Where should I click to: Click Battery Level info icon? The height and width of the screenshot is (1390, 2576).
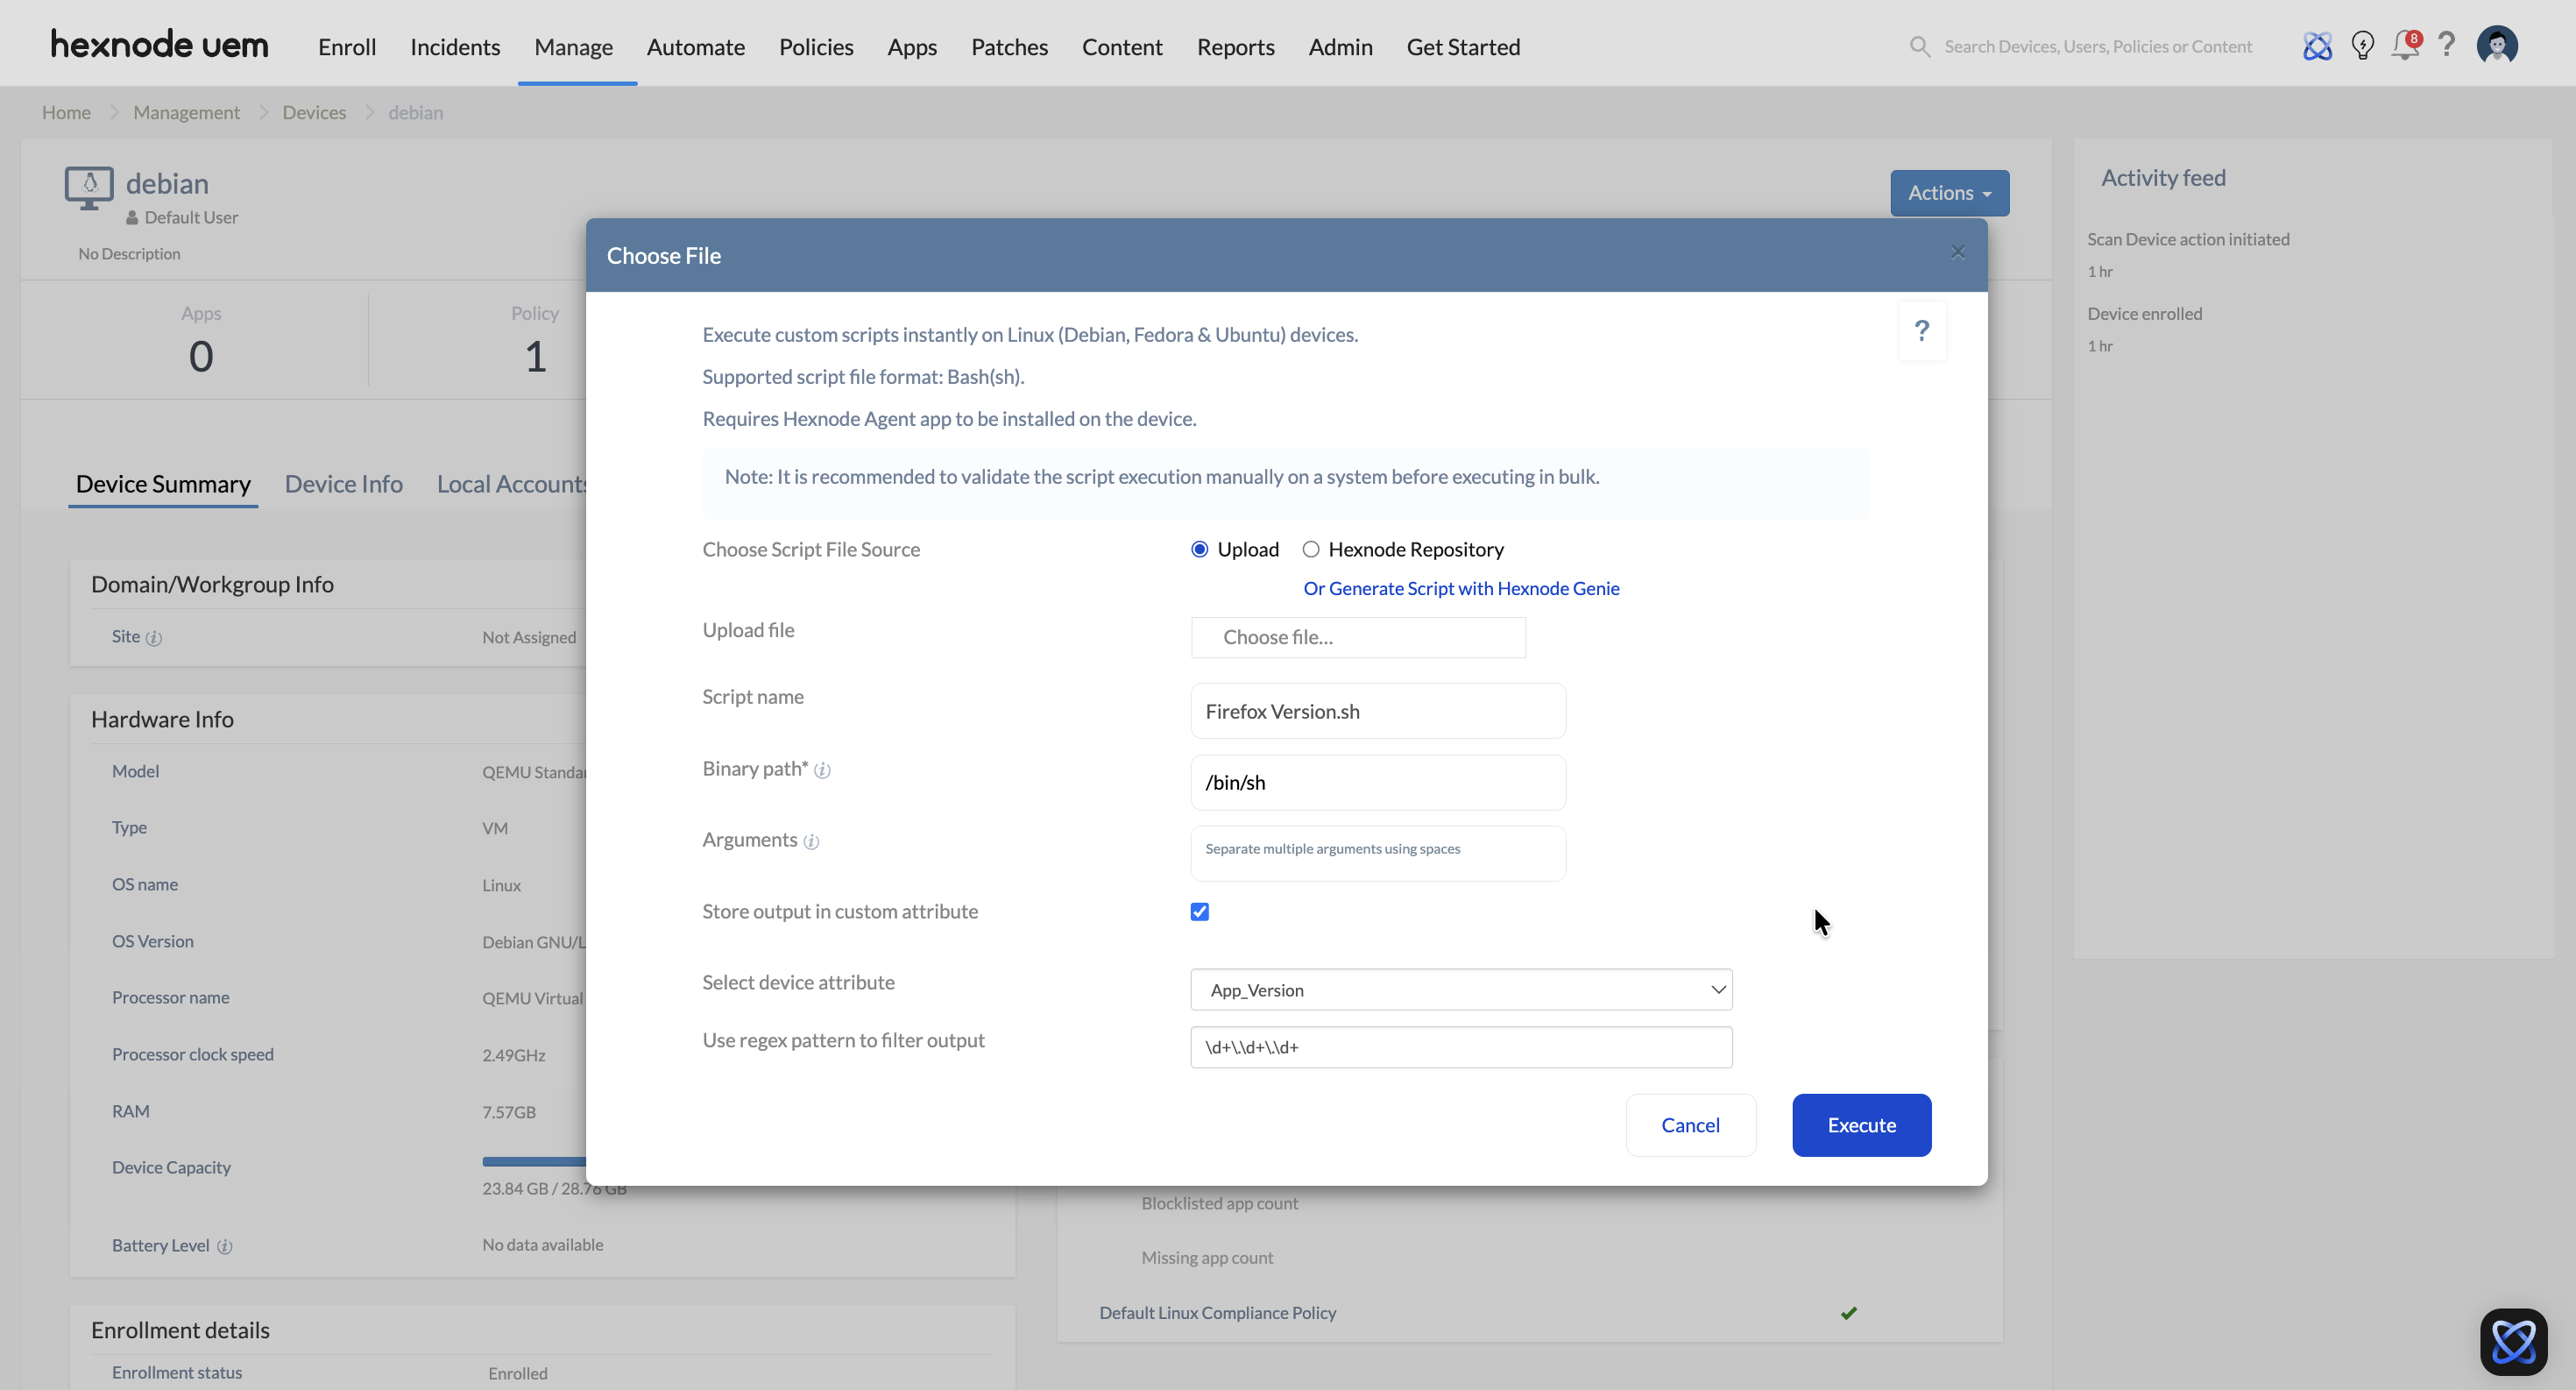pyautogui.click(x=225, y=1246)
